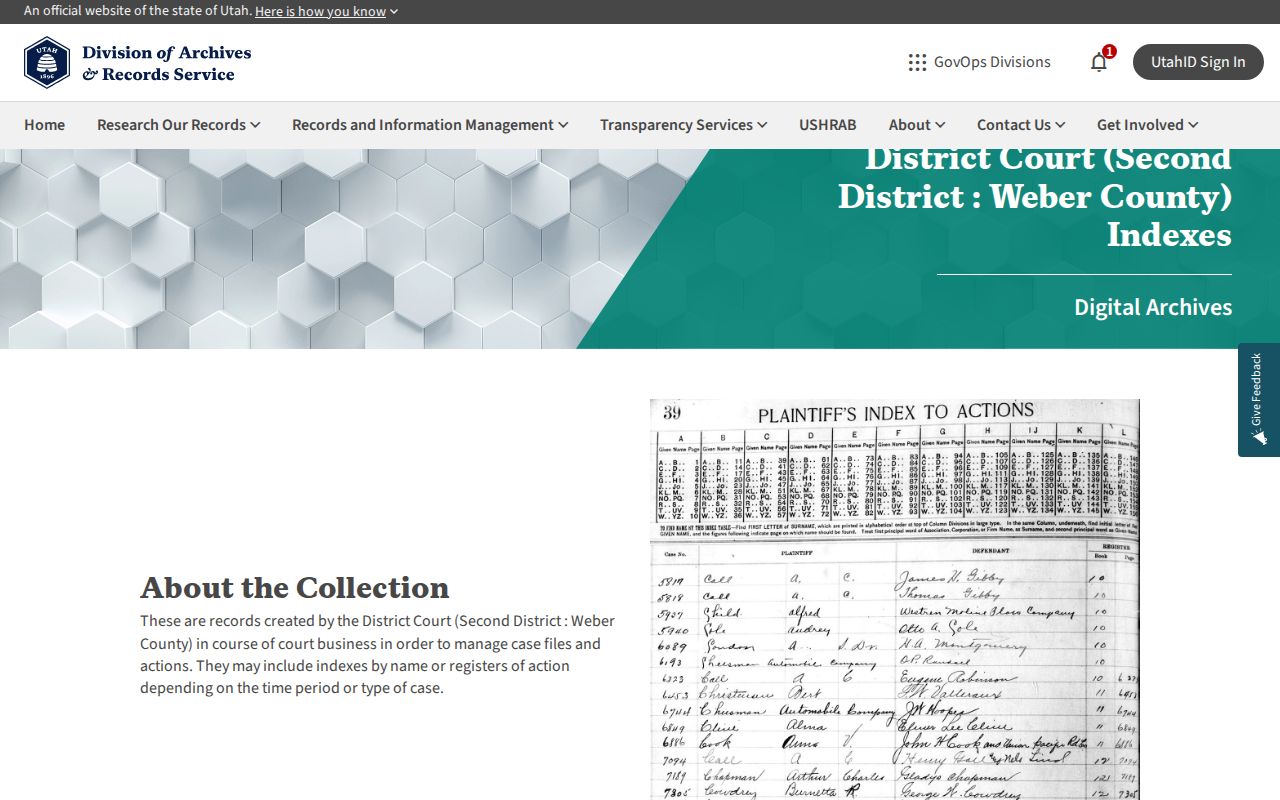The image size is (1280, 800).
Task: Expand the Get Involved menu
Action: point(1148,125)
